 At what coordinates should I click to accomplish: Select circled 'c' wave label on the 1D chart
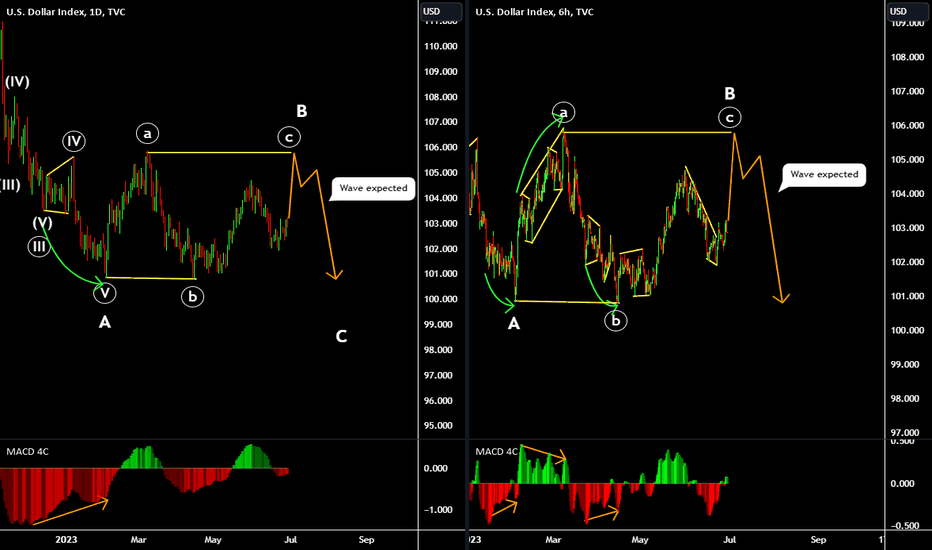[x=289, y=137]
